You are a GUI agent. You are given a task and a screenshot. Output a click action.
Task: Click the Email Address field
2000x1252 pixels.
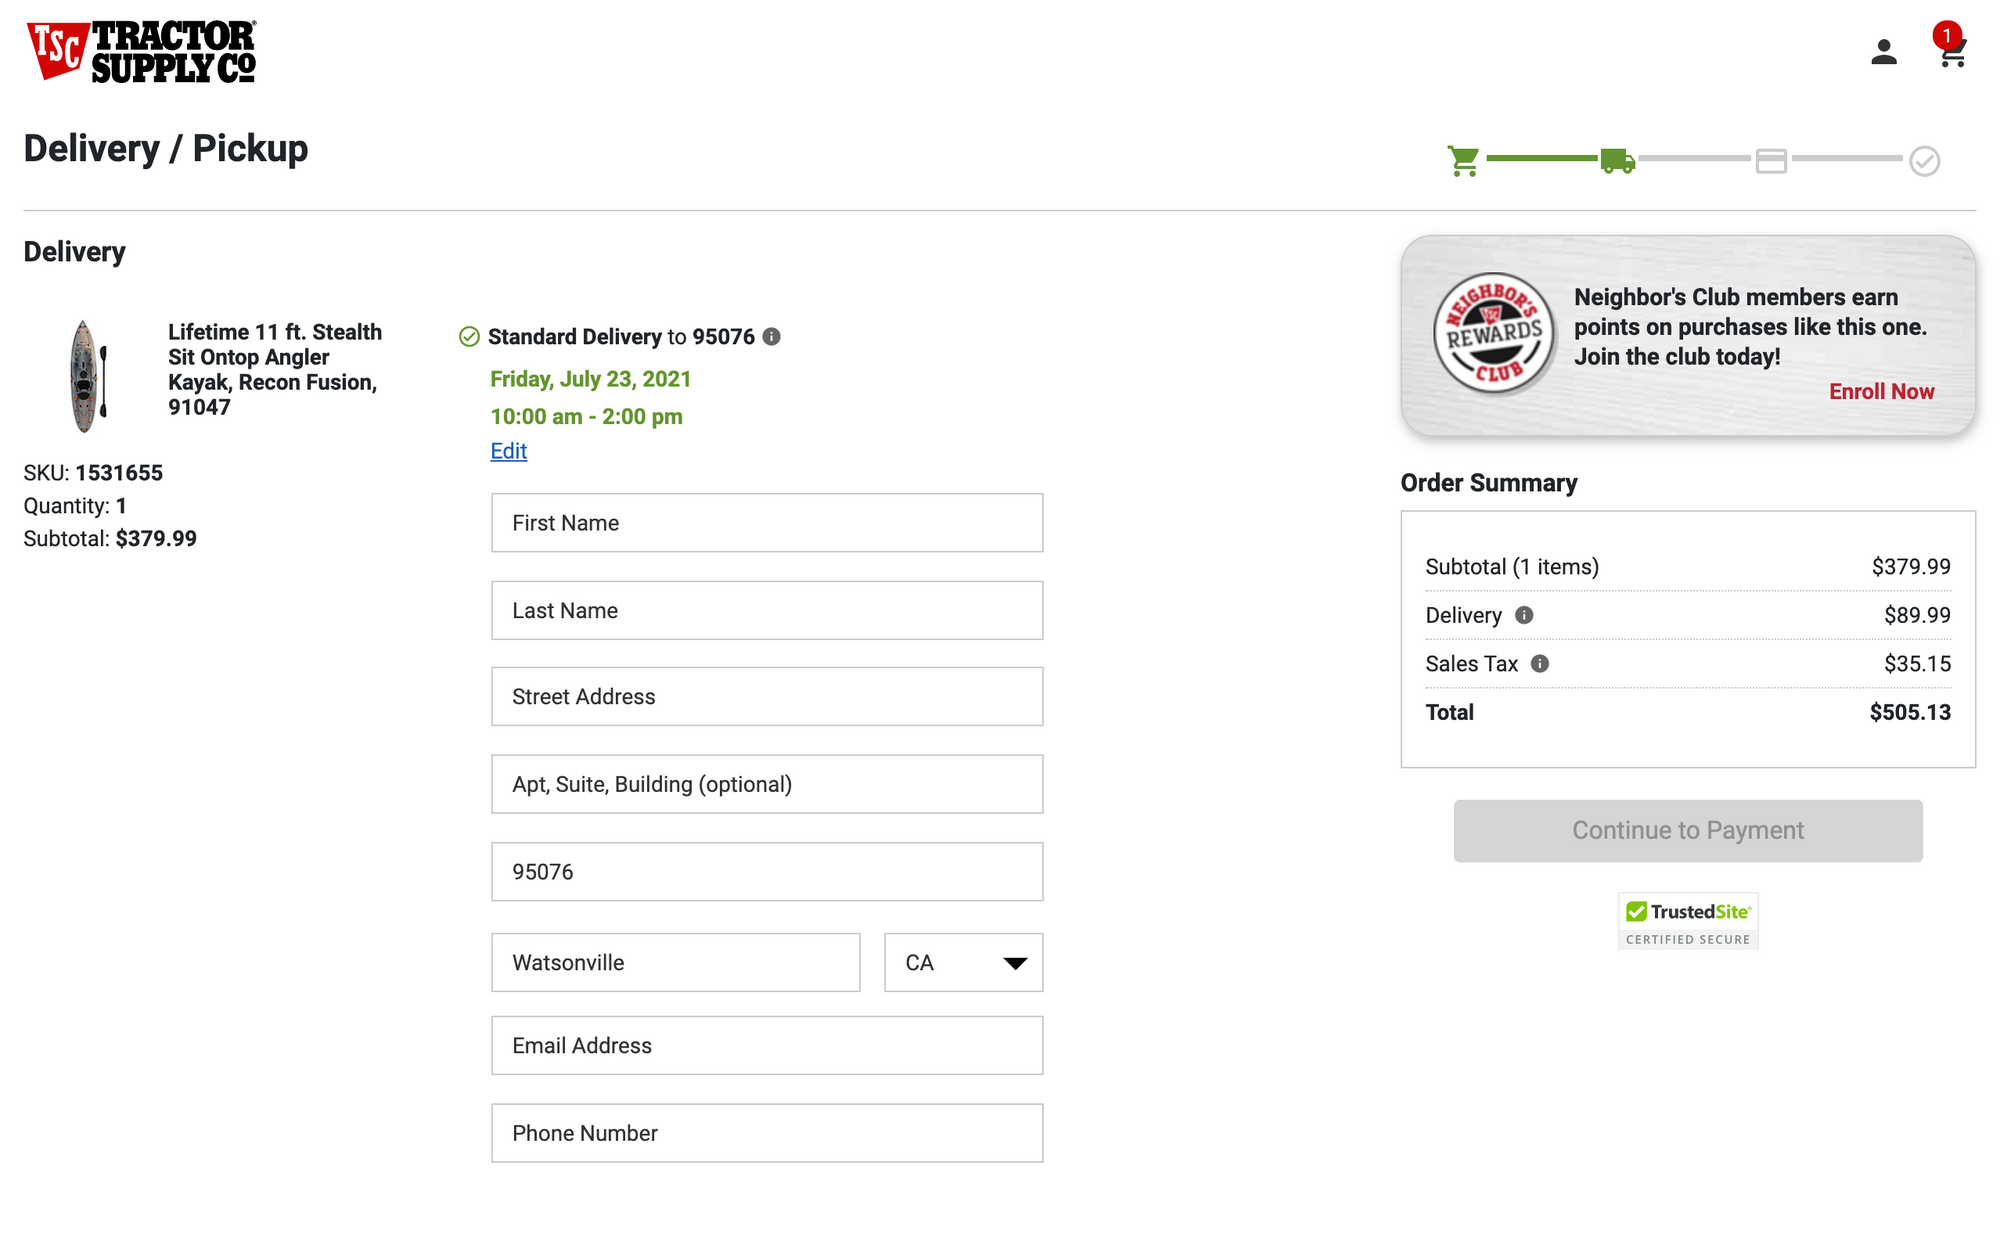tap(767, 1046)
